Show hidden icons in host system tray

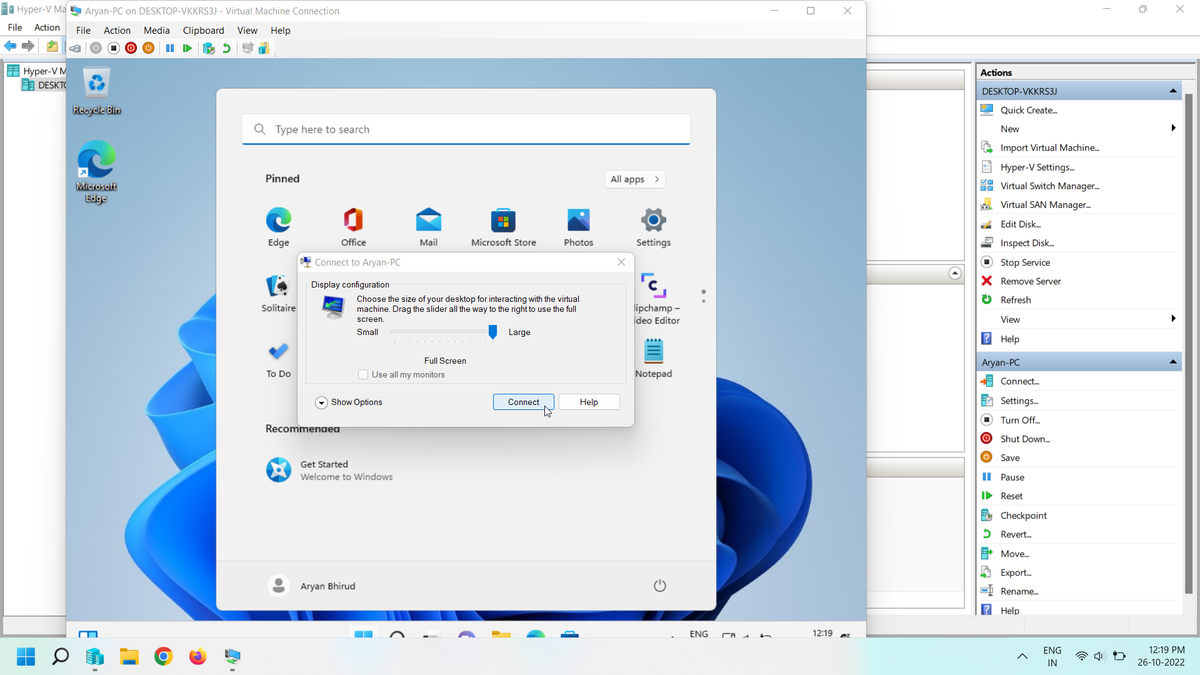[1022, 657]
